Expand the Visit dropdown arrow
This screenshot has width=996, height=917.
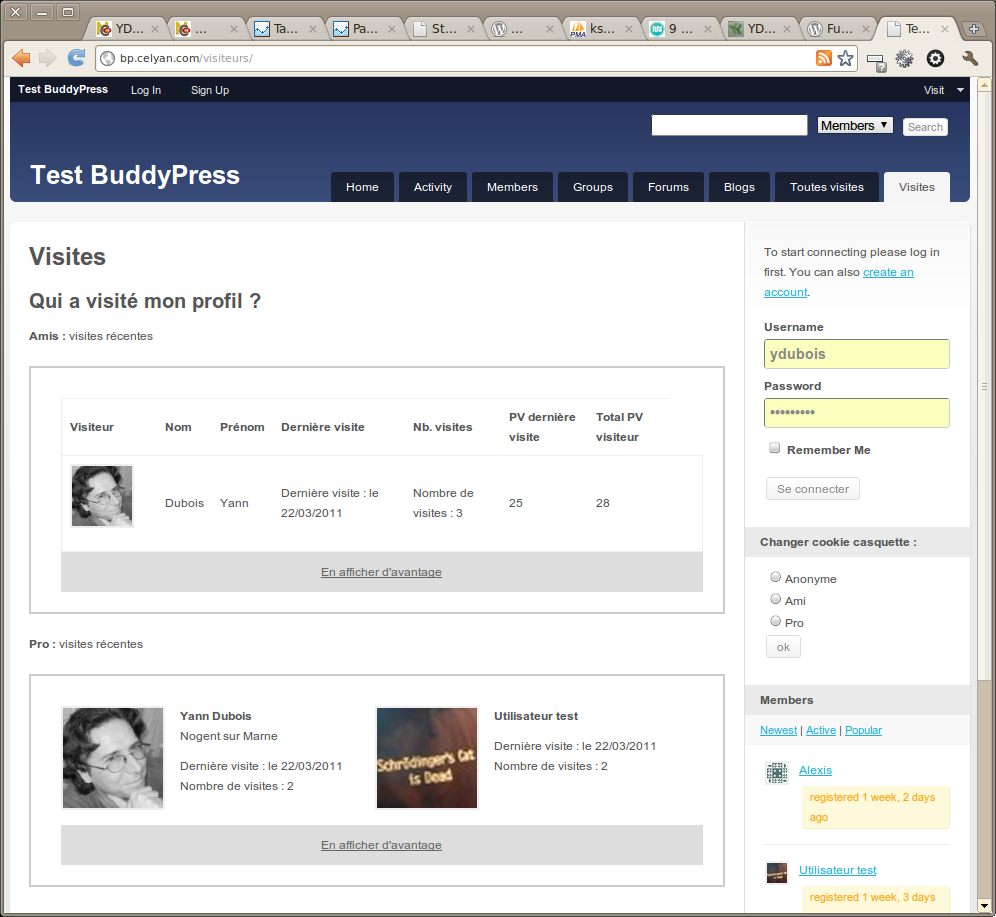click(960, 90)
